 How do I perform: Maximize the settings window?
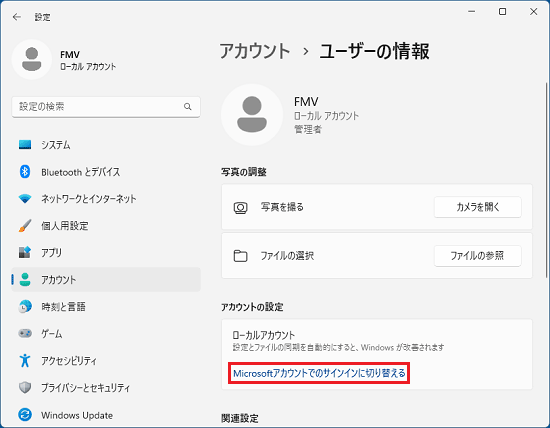pos(503,12)
